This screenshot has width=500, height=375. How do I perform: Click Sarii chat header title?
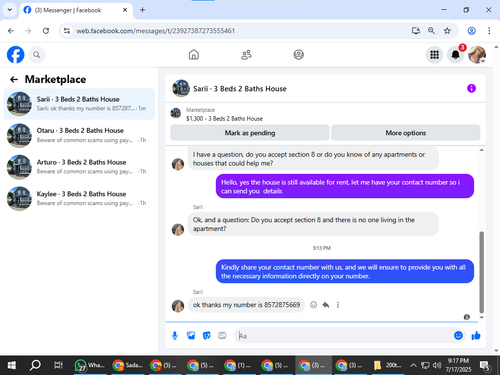(240, 89)
